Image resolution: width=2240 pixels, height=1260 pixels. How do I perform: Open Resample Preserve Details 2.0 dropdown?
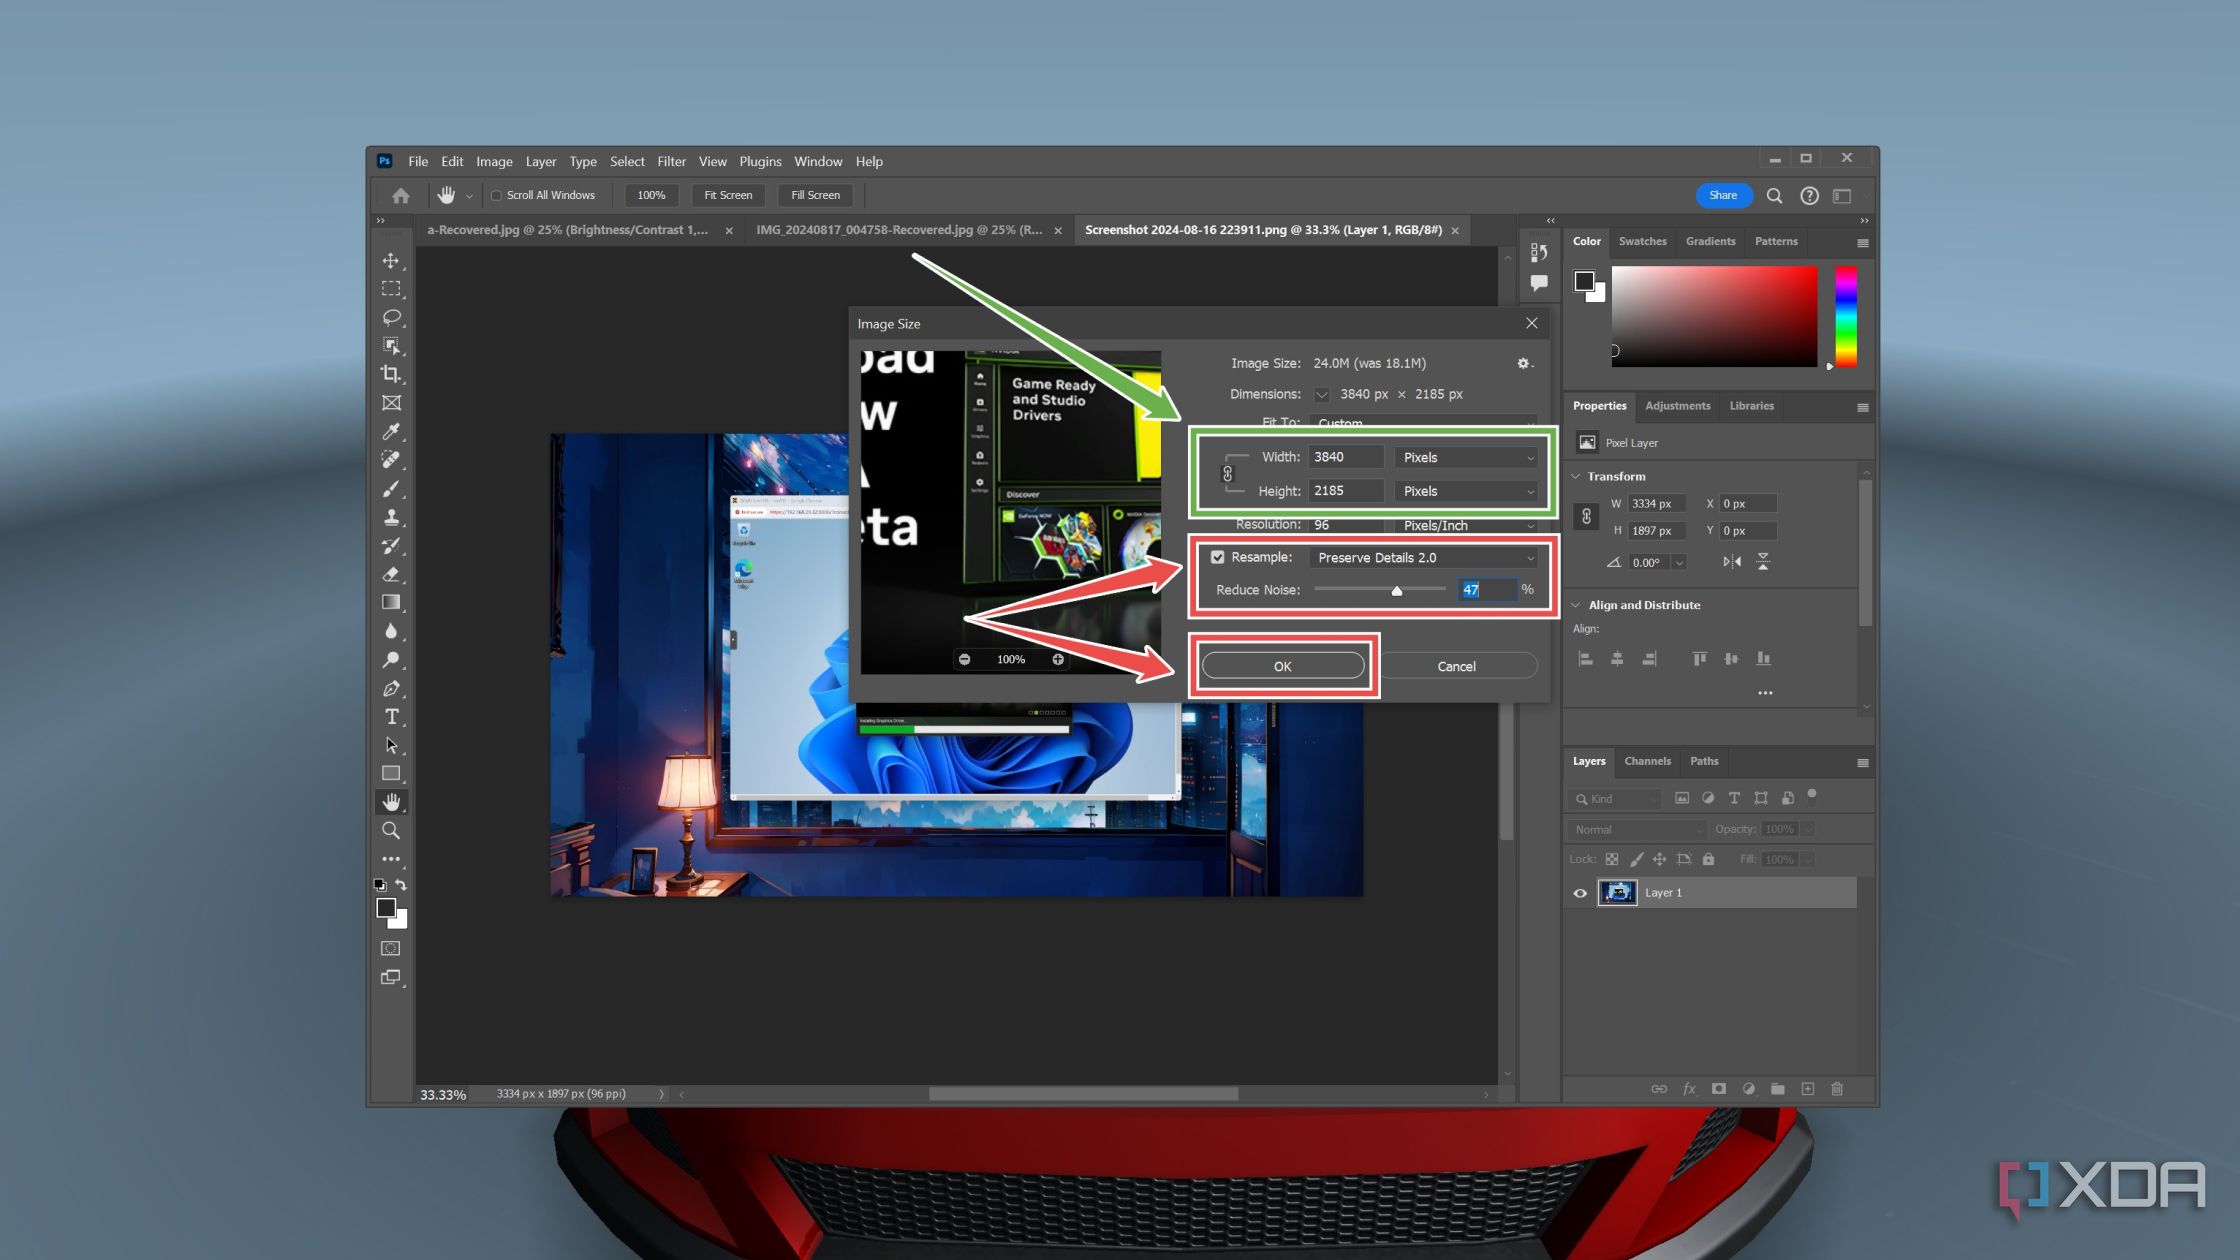pyautogui.click(x=1424, y=557)
